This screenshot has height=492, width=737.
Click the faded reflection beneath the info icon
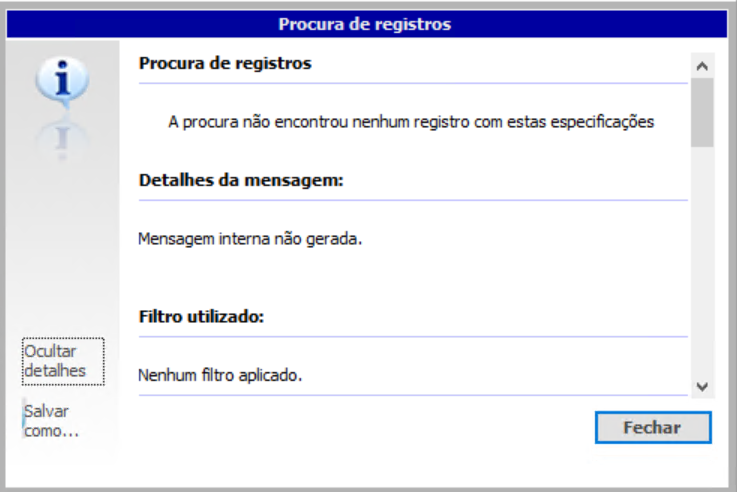tap(61, 138)
